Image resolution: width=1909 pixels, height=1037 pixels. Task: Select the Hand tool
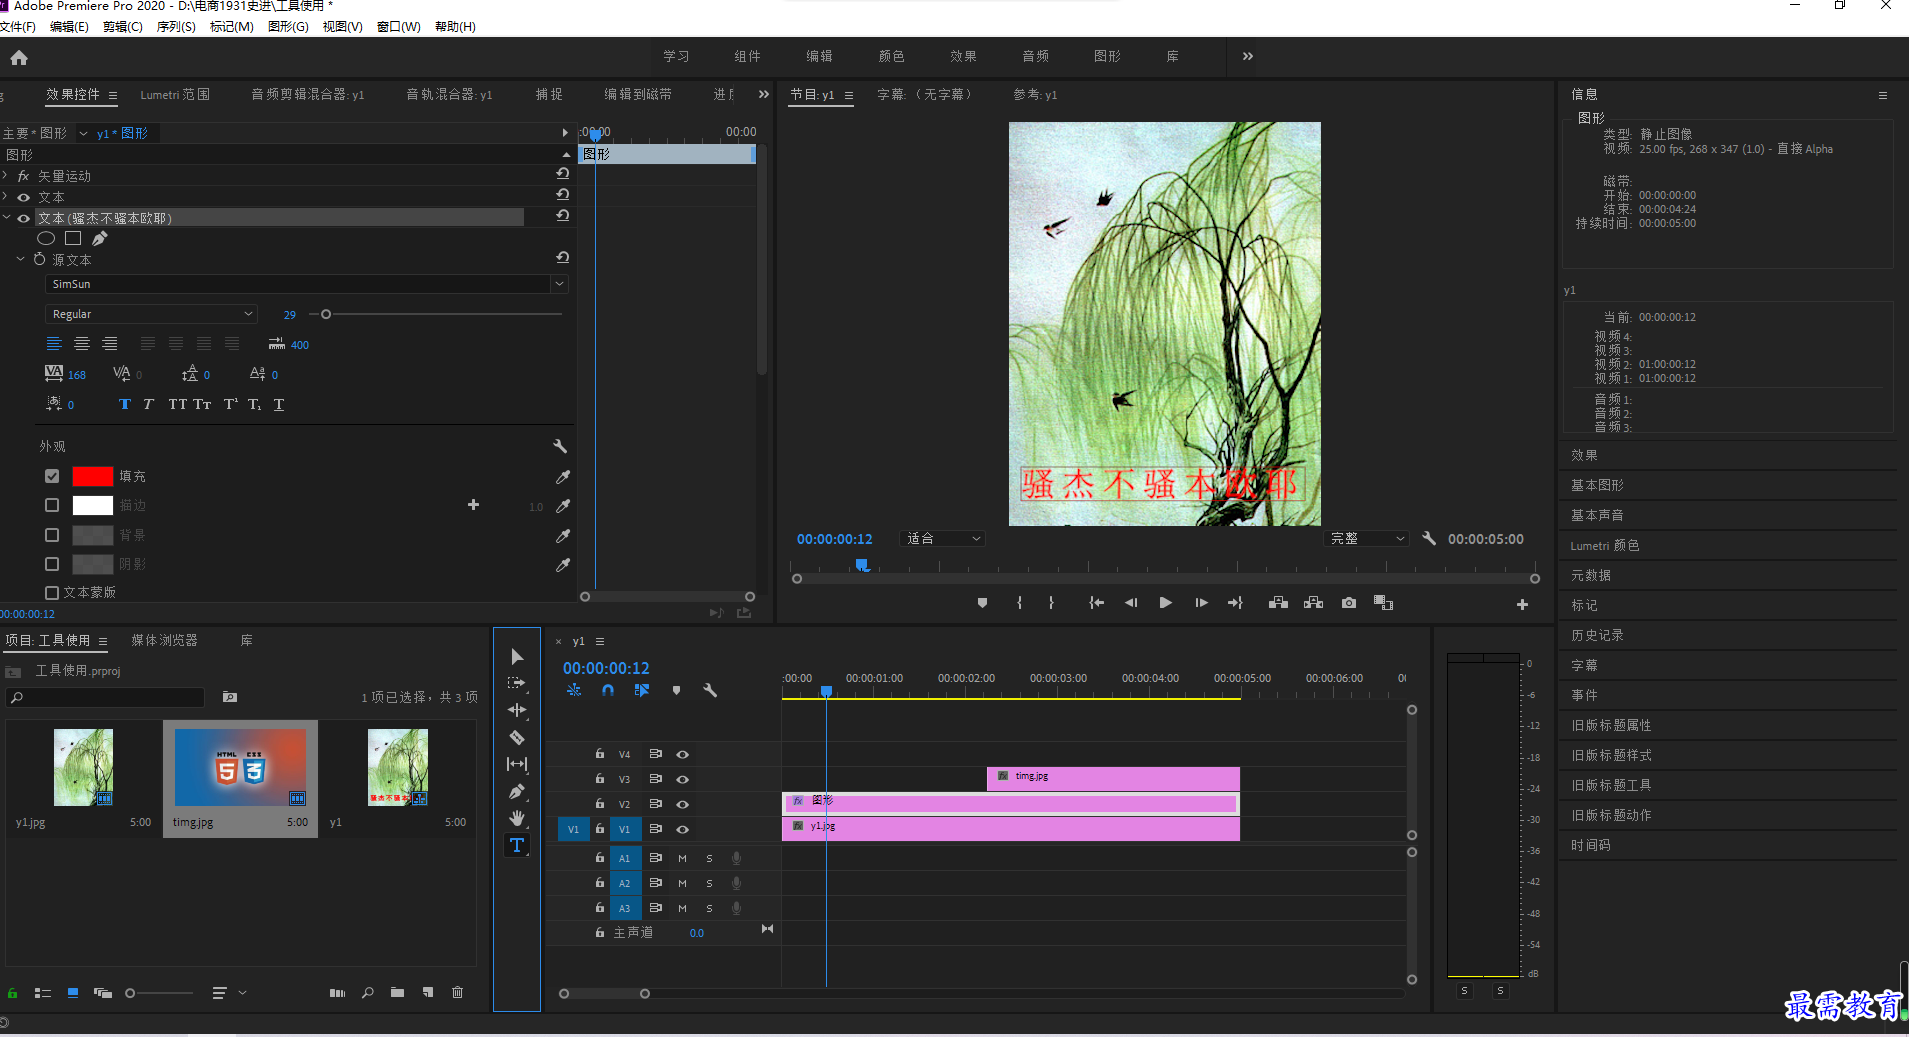click(x=517, y=818)
